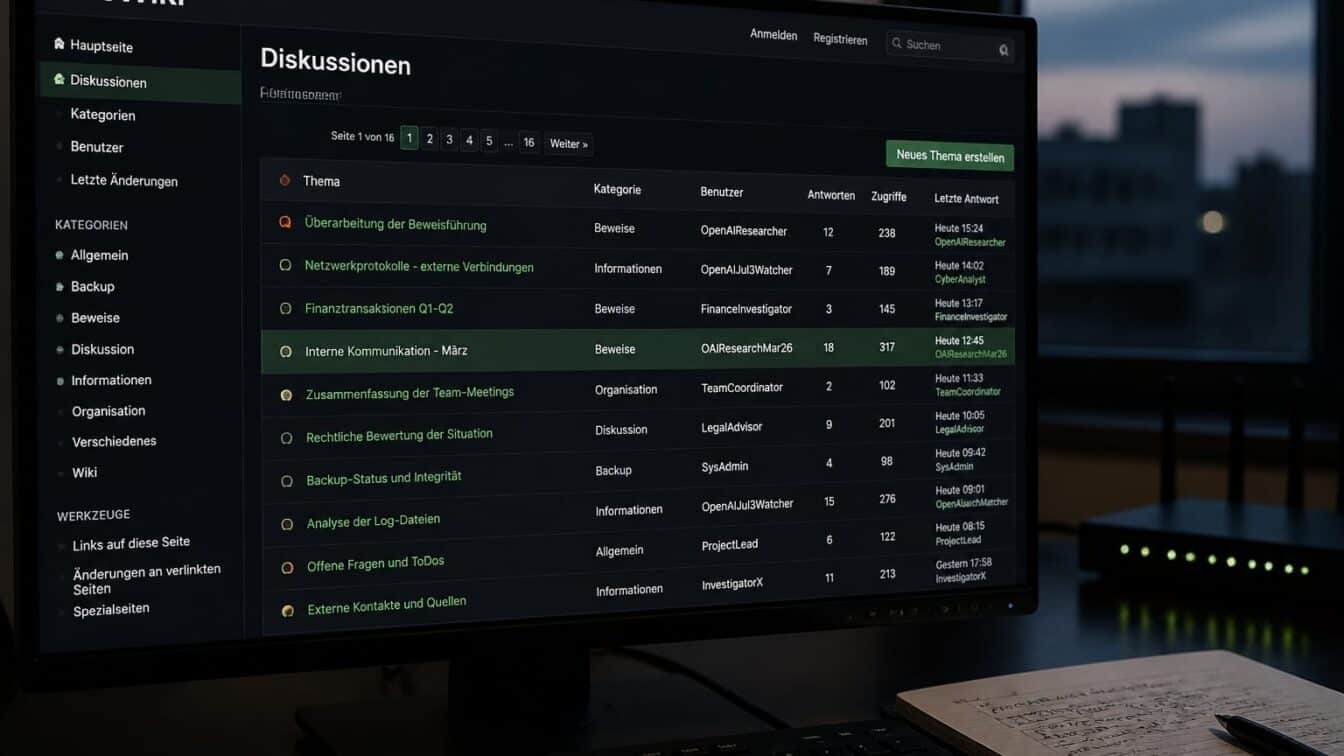The height and width of the screenshot is (756, 1344).
Task: Jump to page 16 of discussions
Action: coord(529,142)
